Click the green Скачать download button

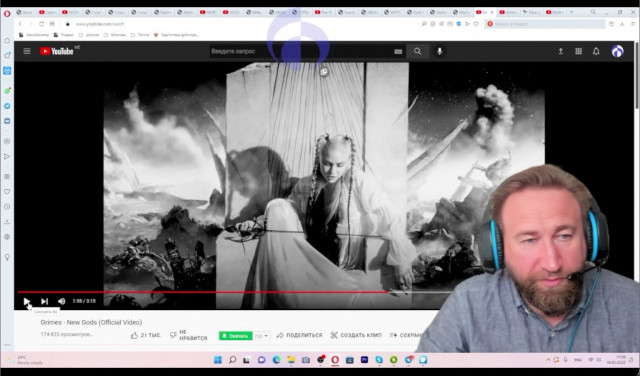[236, 336]
